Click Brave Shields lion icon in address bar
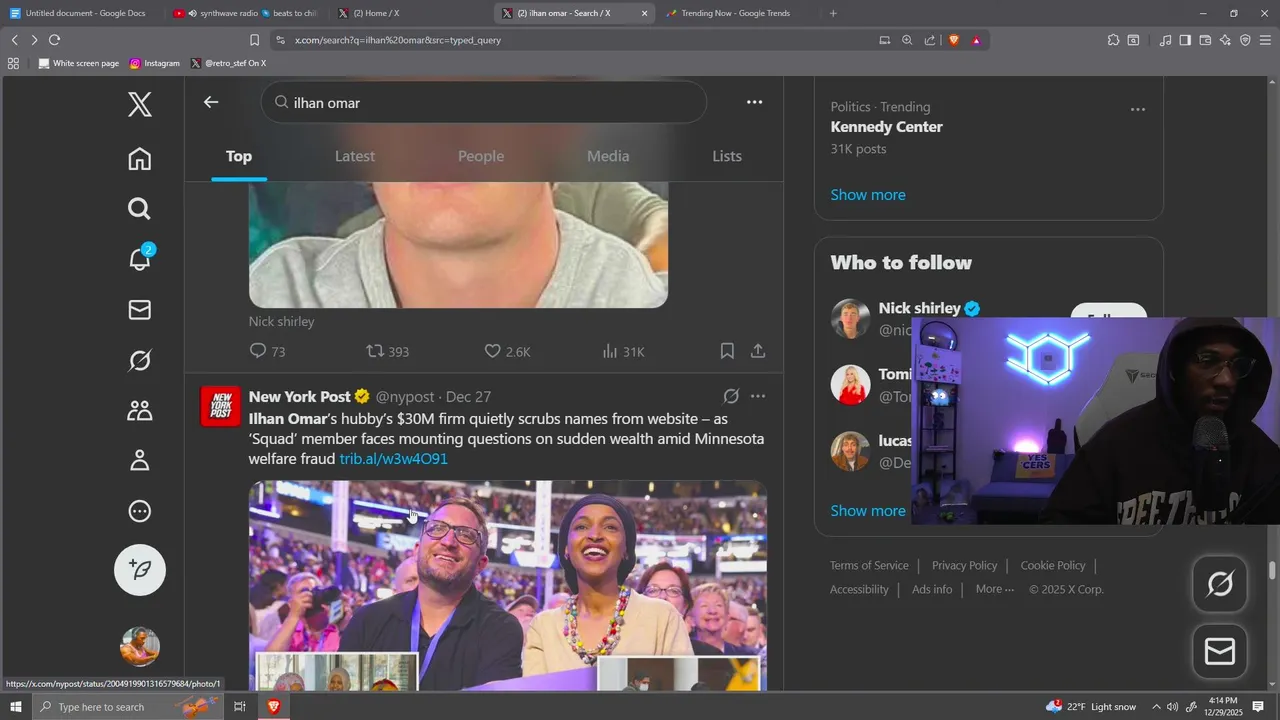Image resolution: width=1280 pixels, height=720 pixels. (x=954, y=40)
